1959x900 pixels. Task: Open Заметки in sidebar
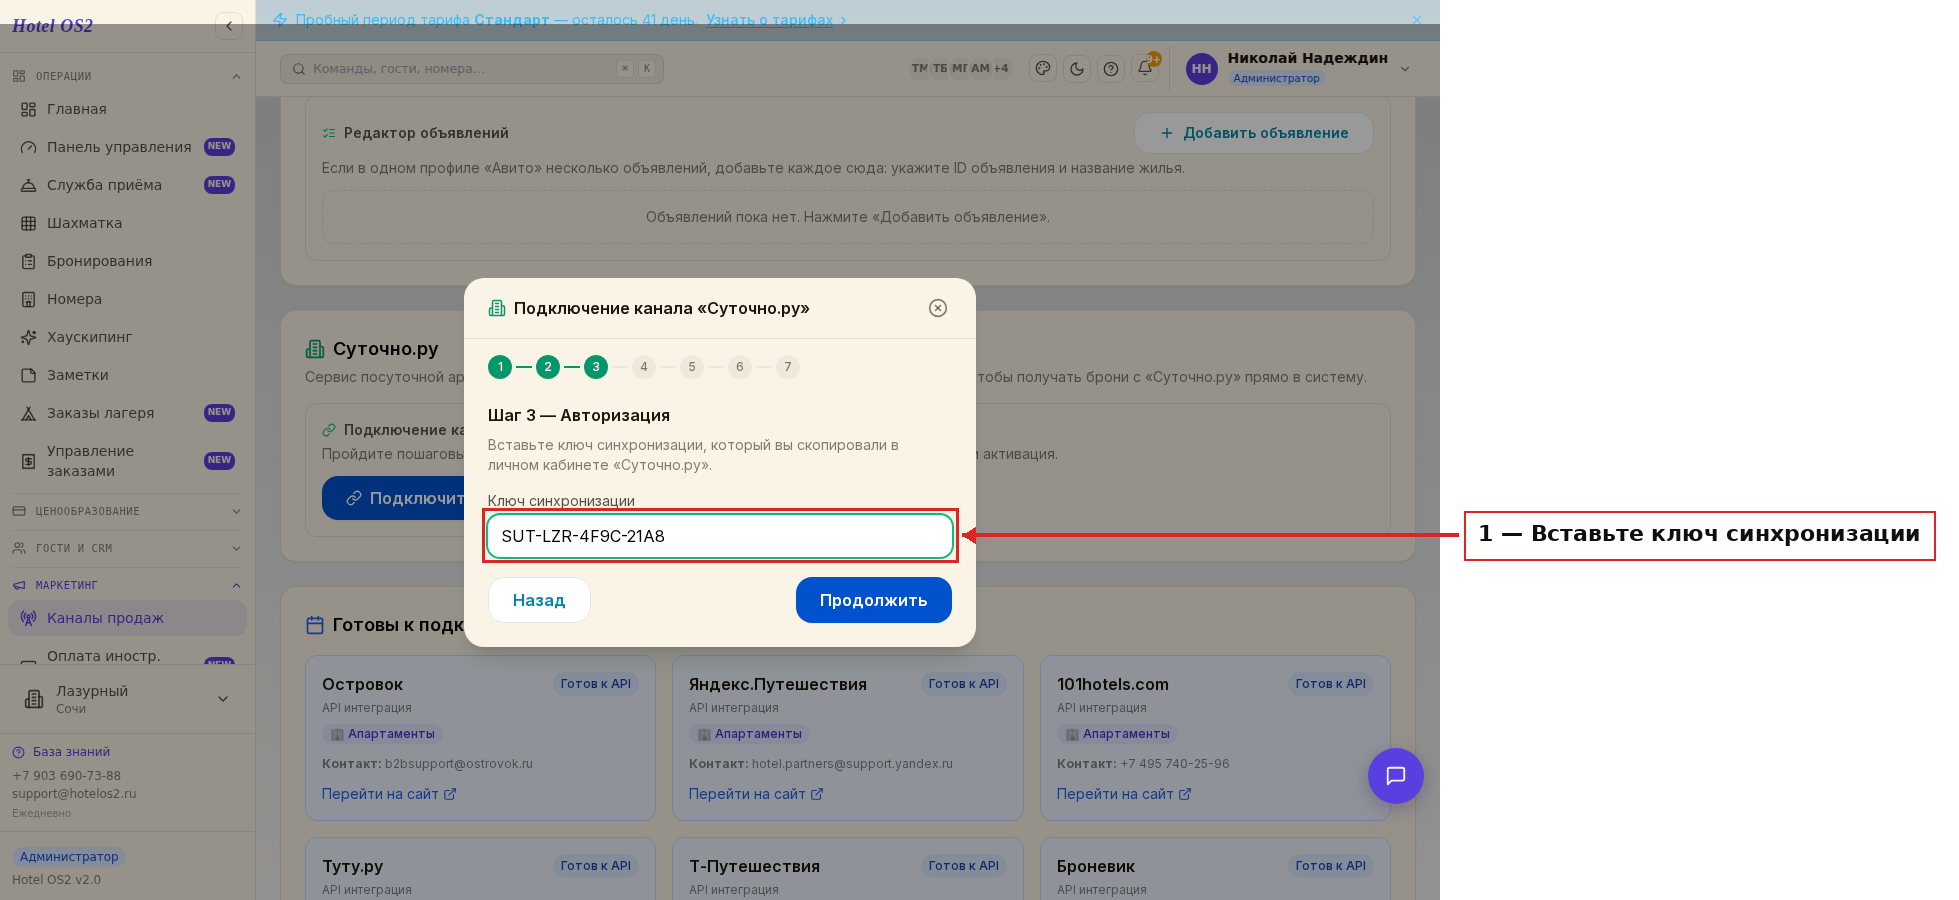coord(127,375)
